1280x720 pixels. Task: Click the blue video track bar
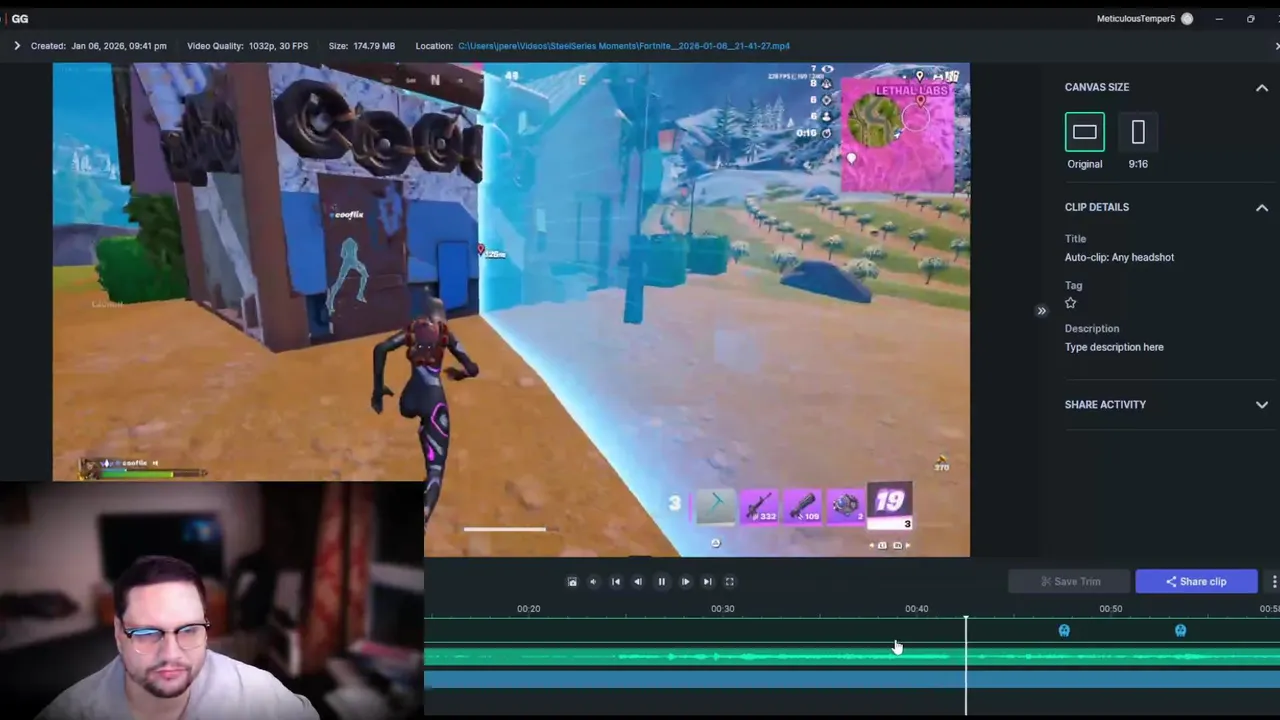[852, 680]
